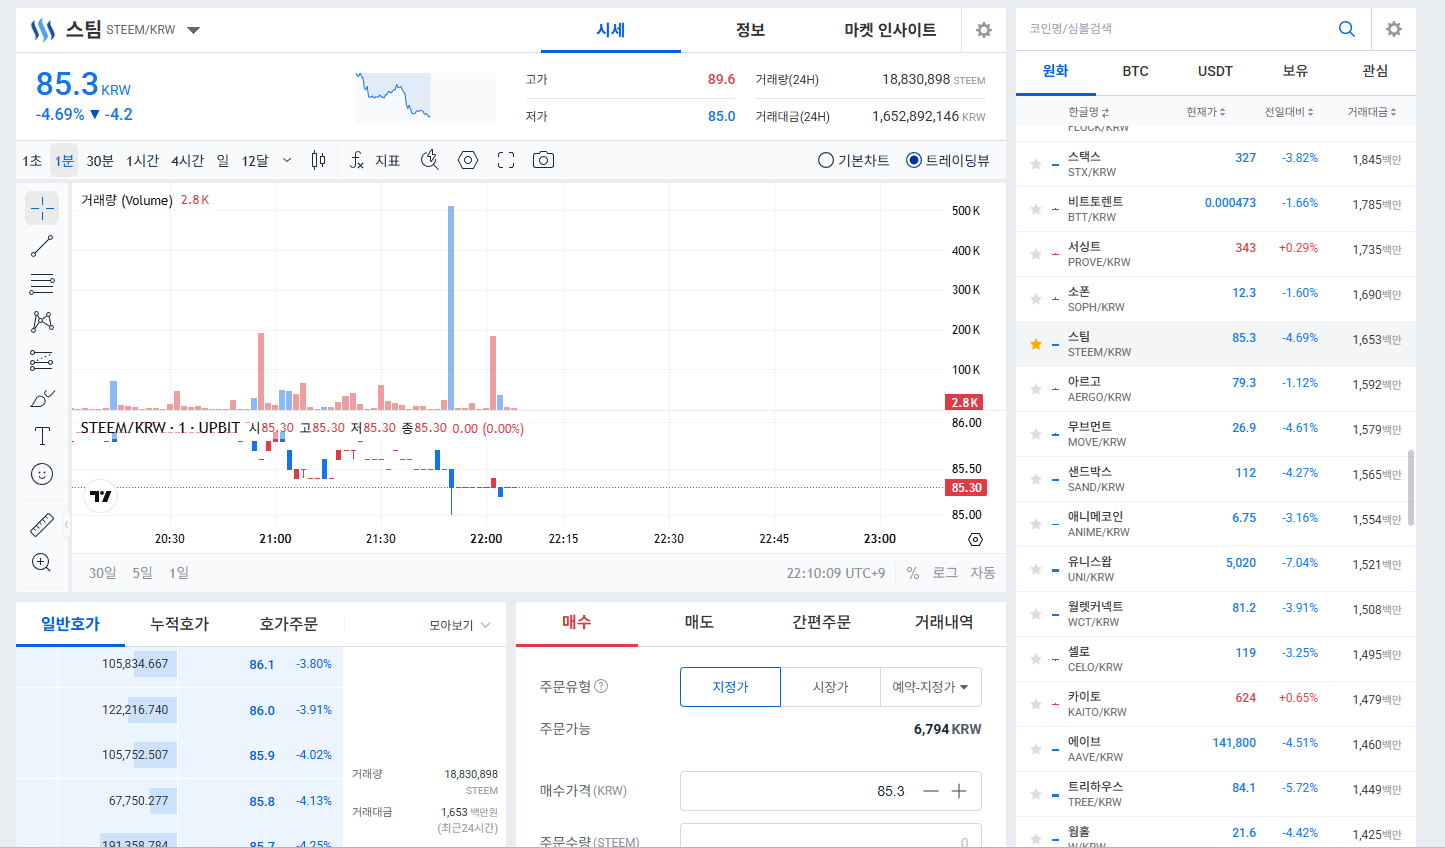Image resolution: width=1445 pixels, height=848 pixels.
Task: Select the 지정가 order type button
Action: (x=730, y=687)
